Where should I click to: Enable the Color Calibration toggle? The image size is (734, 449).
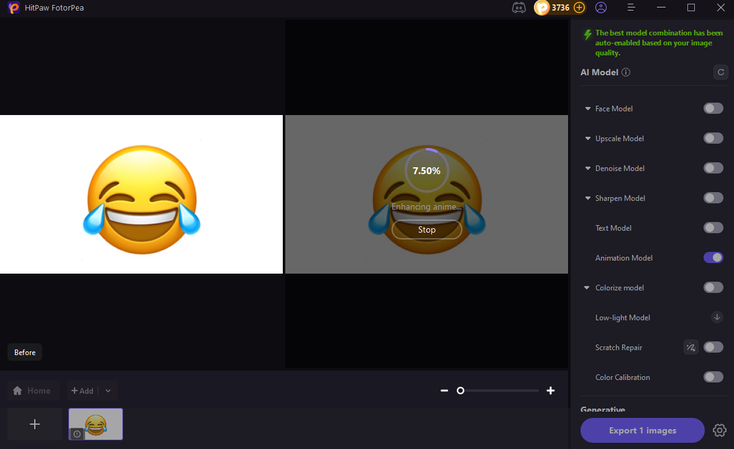click(x=712, y=377)
